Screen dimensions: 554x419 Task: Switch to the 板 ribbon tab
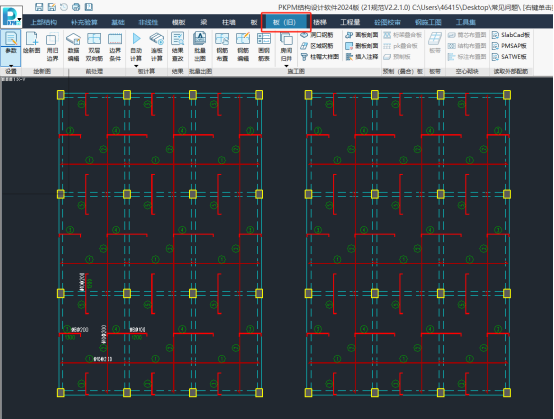[x=254, y=22]
